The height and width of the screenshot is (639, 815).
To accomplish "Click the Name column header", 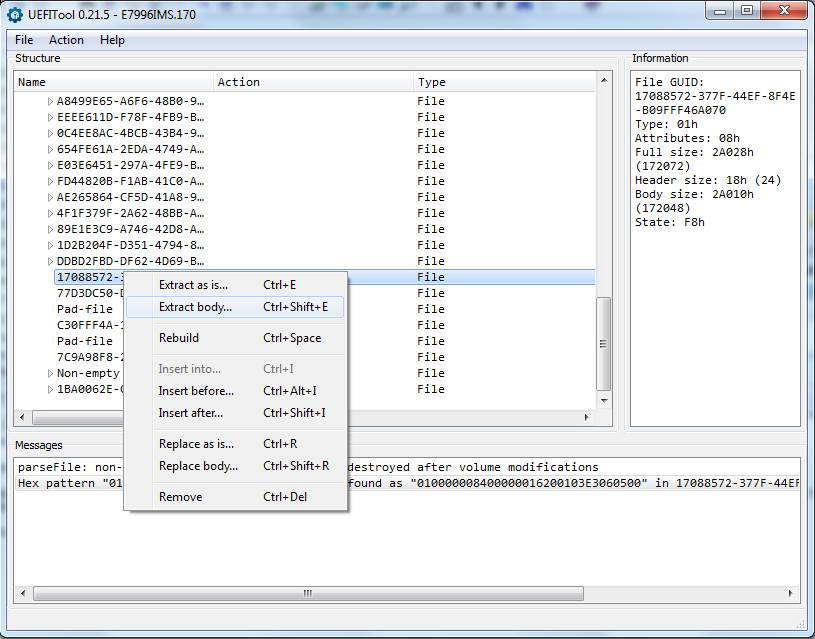I will (114, 82).
